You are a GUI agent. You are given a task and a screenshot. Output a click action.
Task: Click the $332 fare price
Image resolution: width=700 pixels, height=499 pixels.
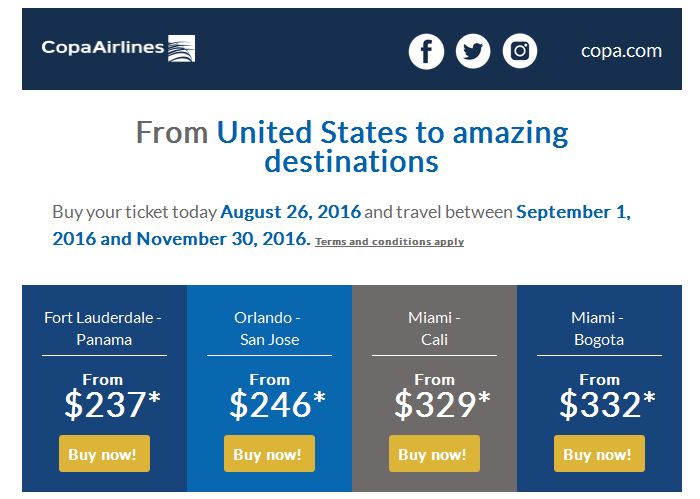tap(607, 404)
